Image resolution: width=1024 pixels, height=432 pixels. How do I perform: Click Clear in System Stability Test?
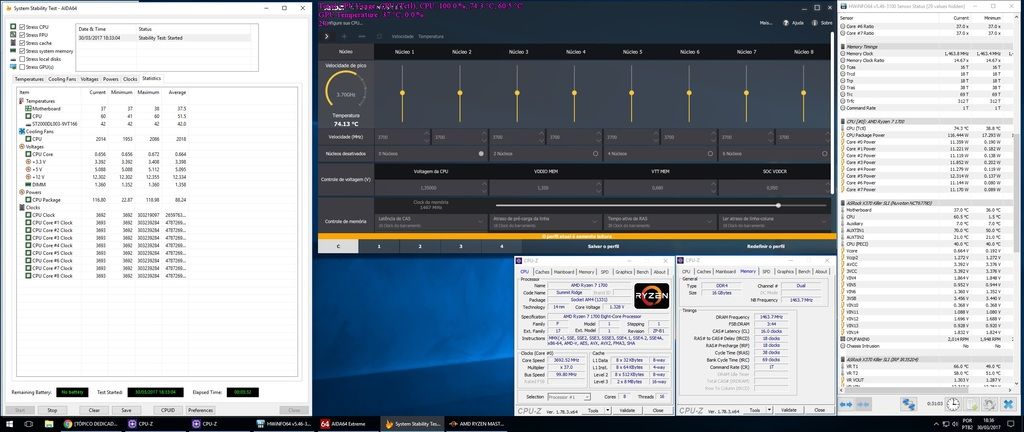pos(94,410)
